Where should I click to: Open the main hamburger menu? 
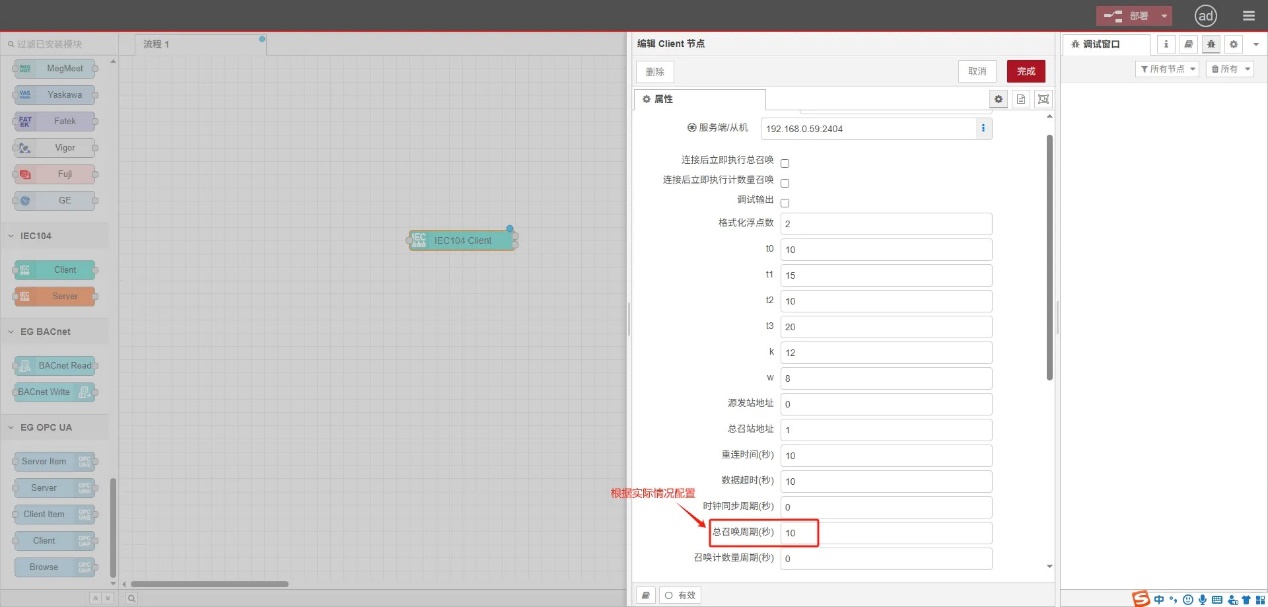tap(1248, 15)
